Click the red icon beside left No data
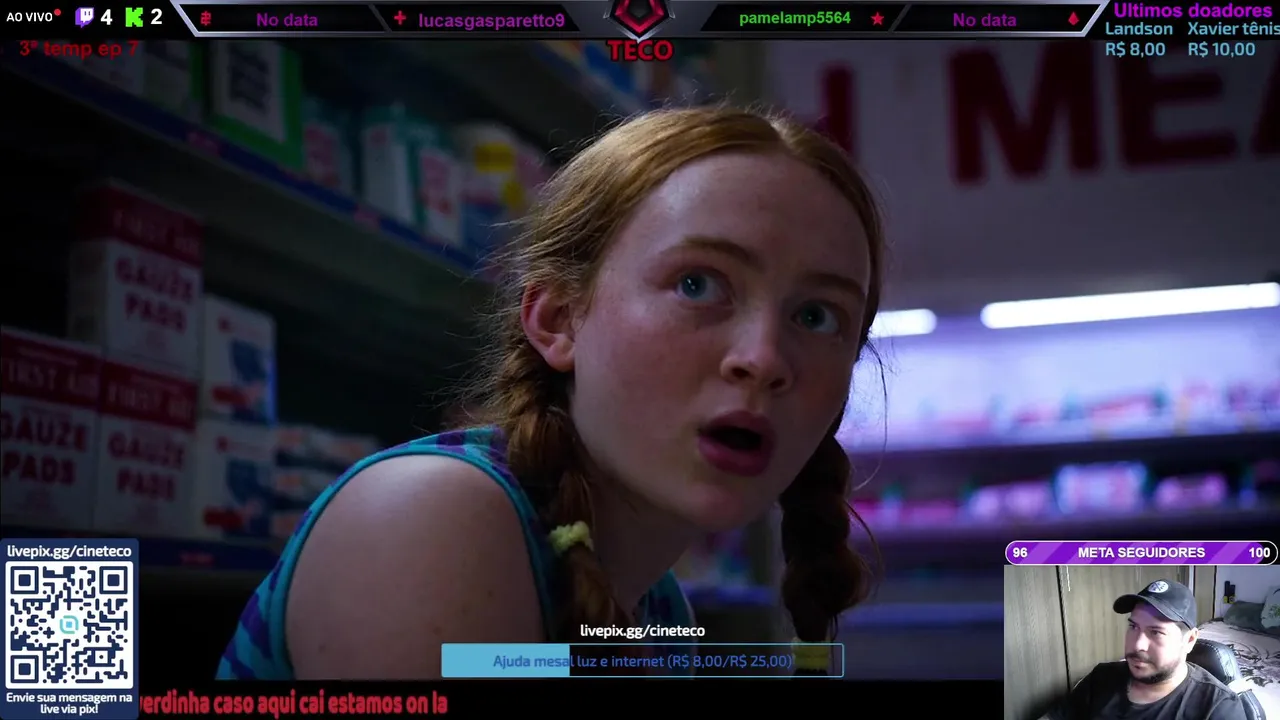This screenshot has height=720, width=1280. [206, 19]
